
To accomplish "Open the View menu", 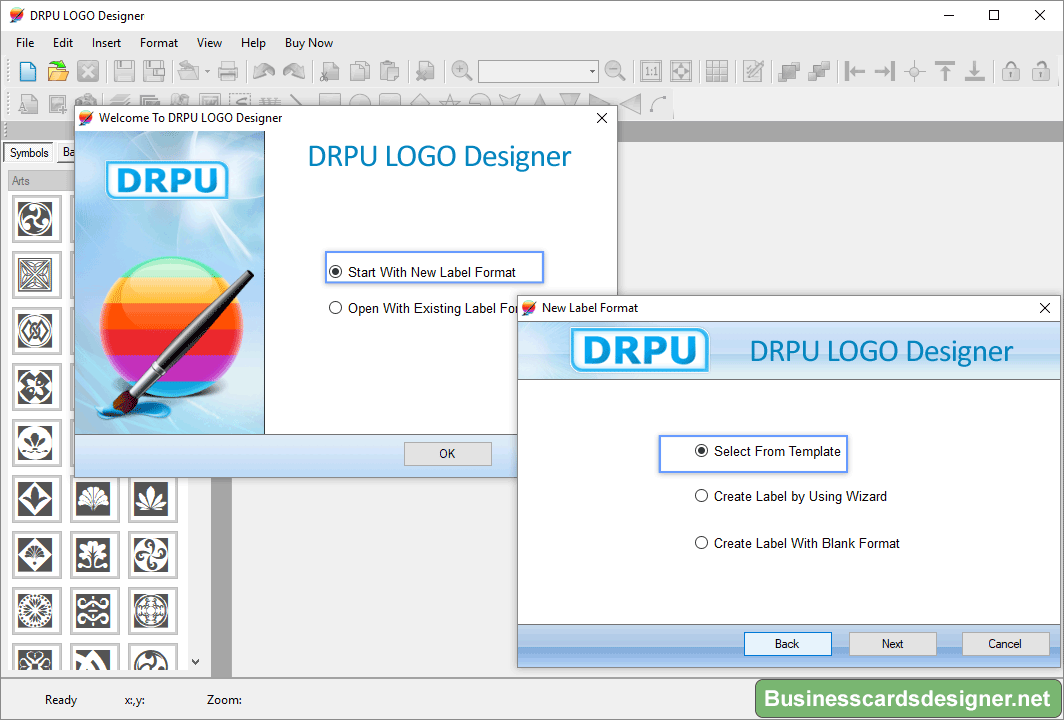I will pos(209,43).
